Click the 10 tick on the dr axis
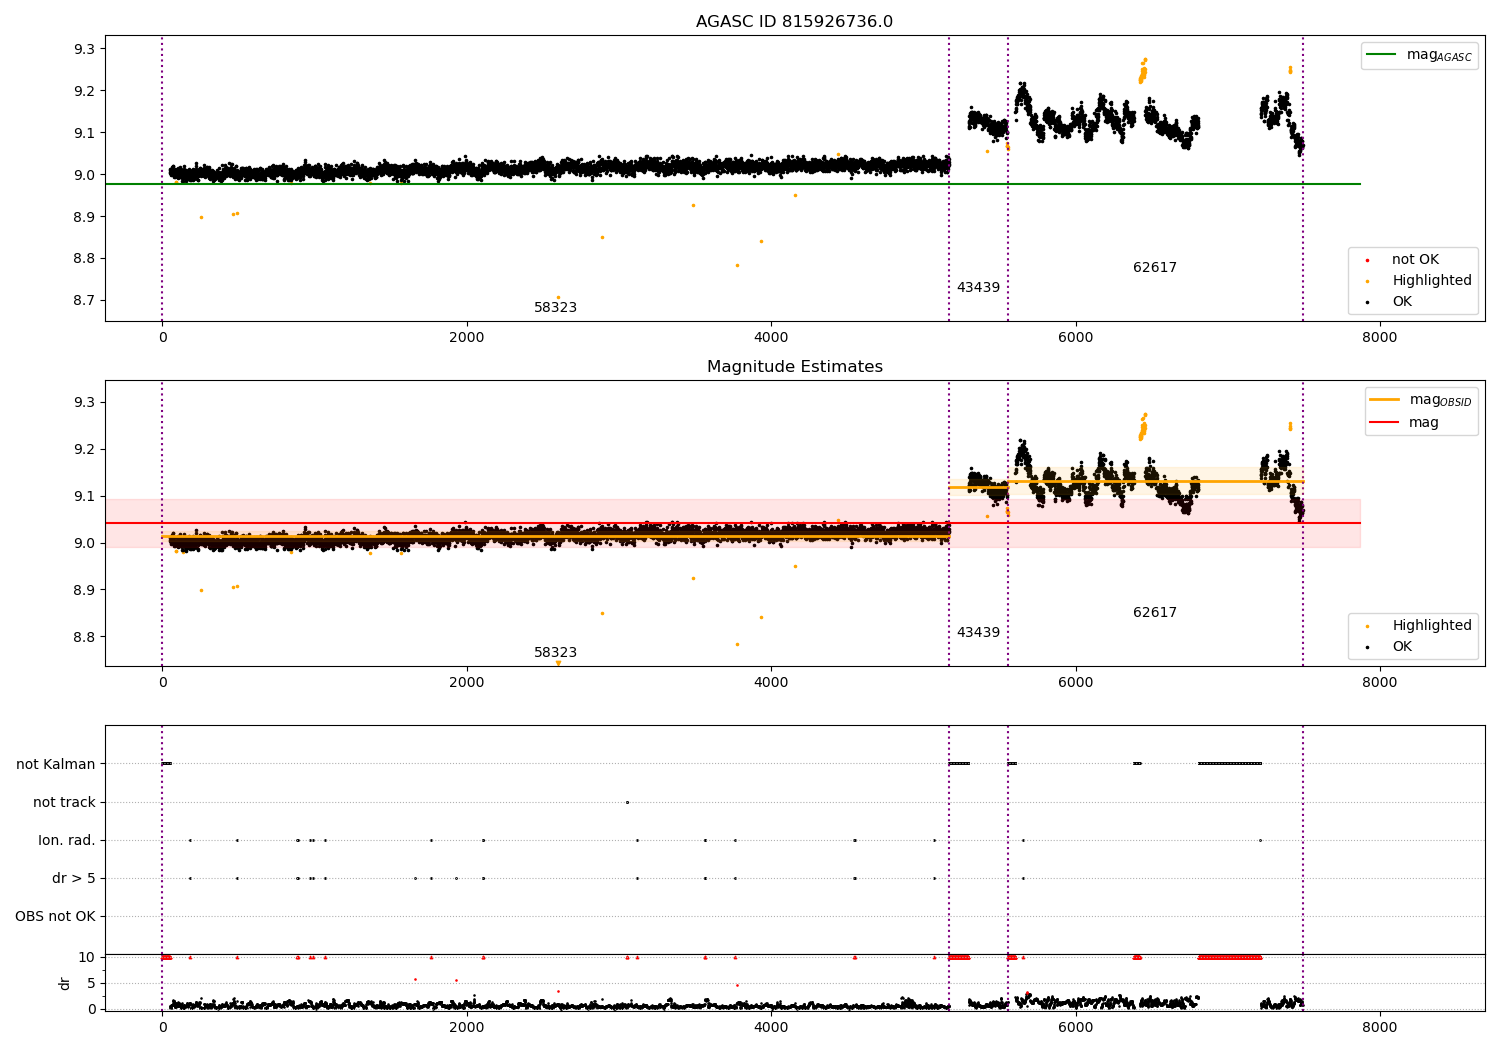 point(87,958)
